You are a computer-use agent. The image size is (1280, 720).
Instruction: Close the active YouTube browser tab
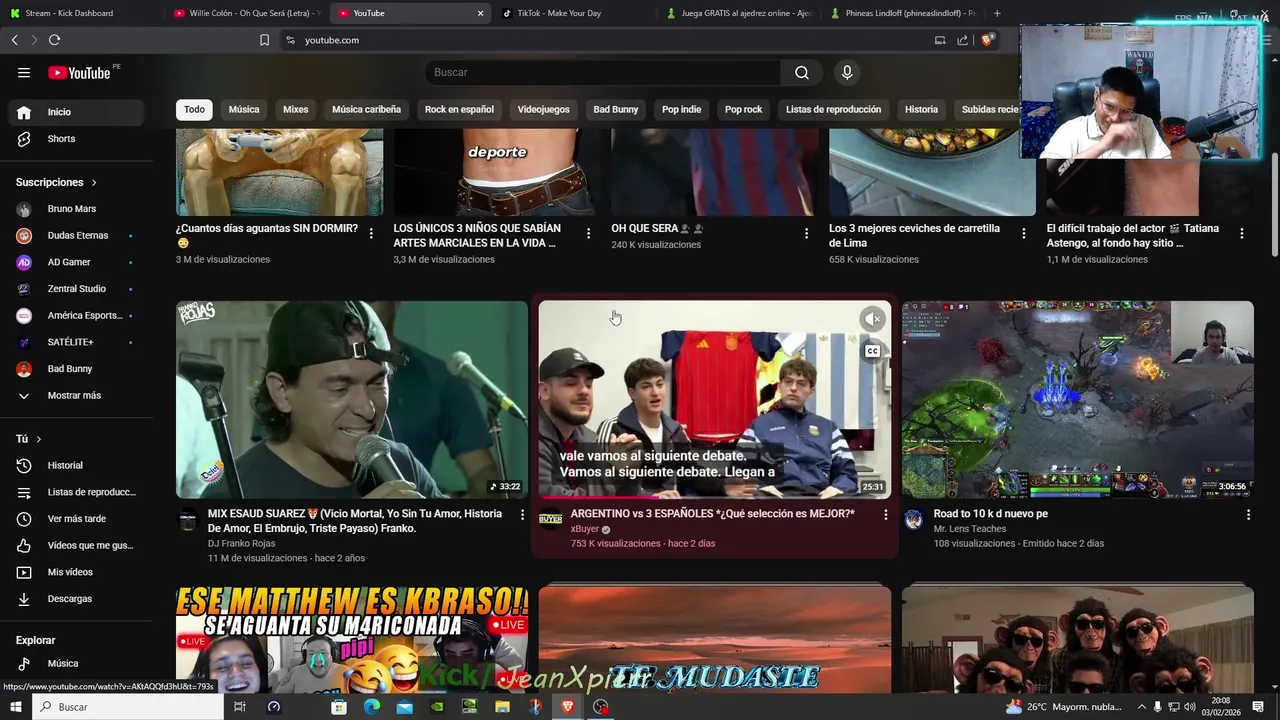click(480, 13)
